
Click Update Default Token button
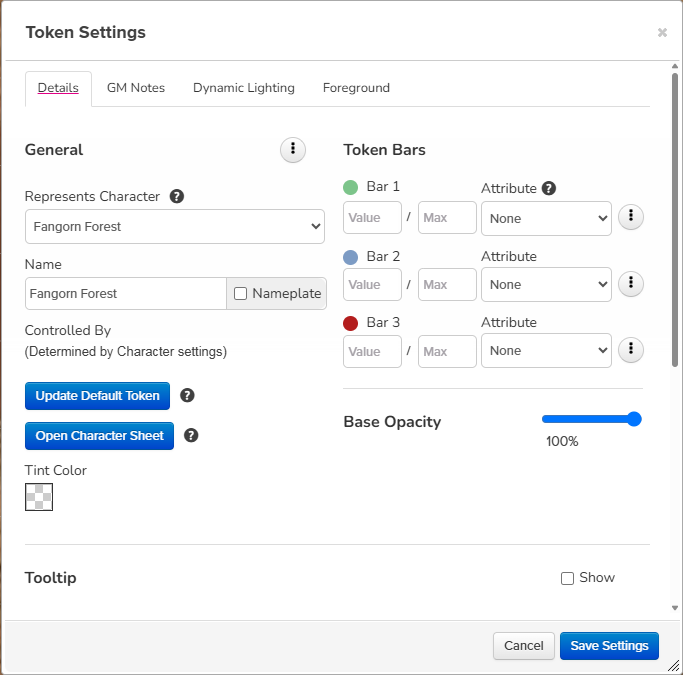point(98,396)
